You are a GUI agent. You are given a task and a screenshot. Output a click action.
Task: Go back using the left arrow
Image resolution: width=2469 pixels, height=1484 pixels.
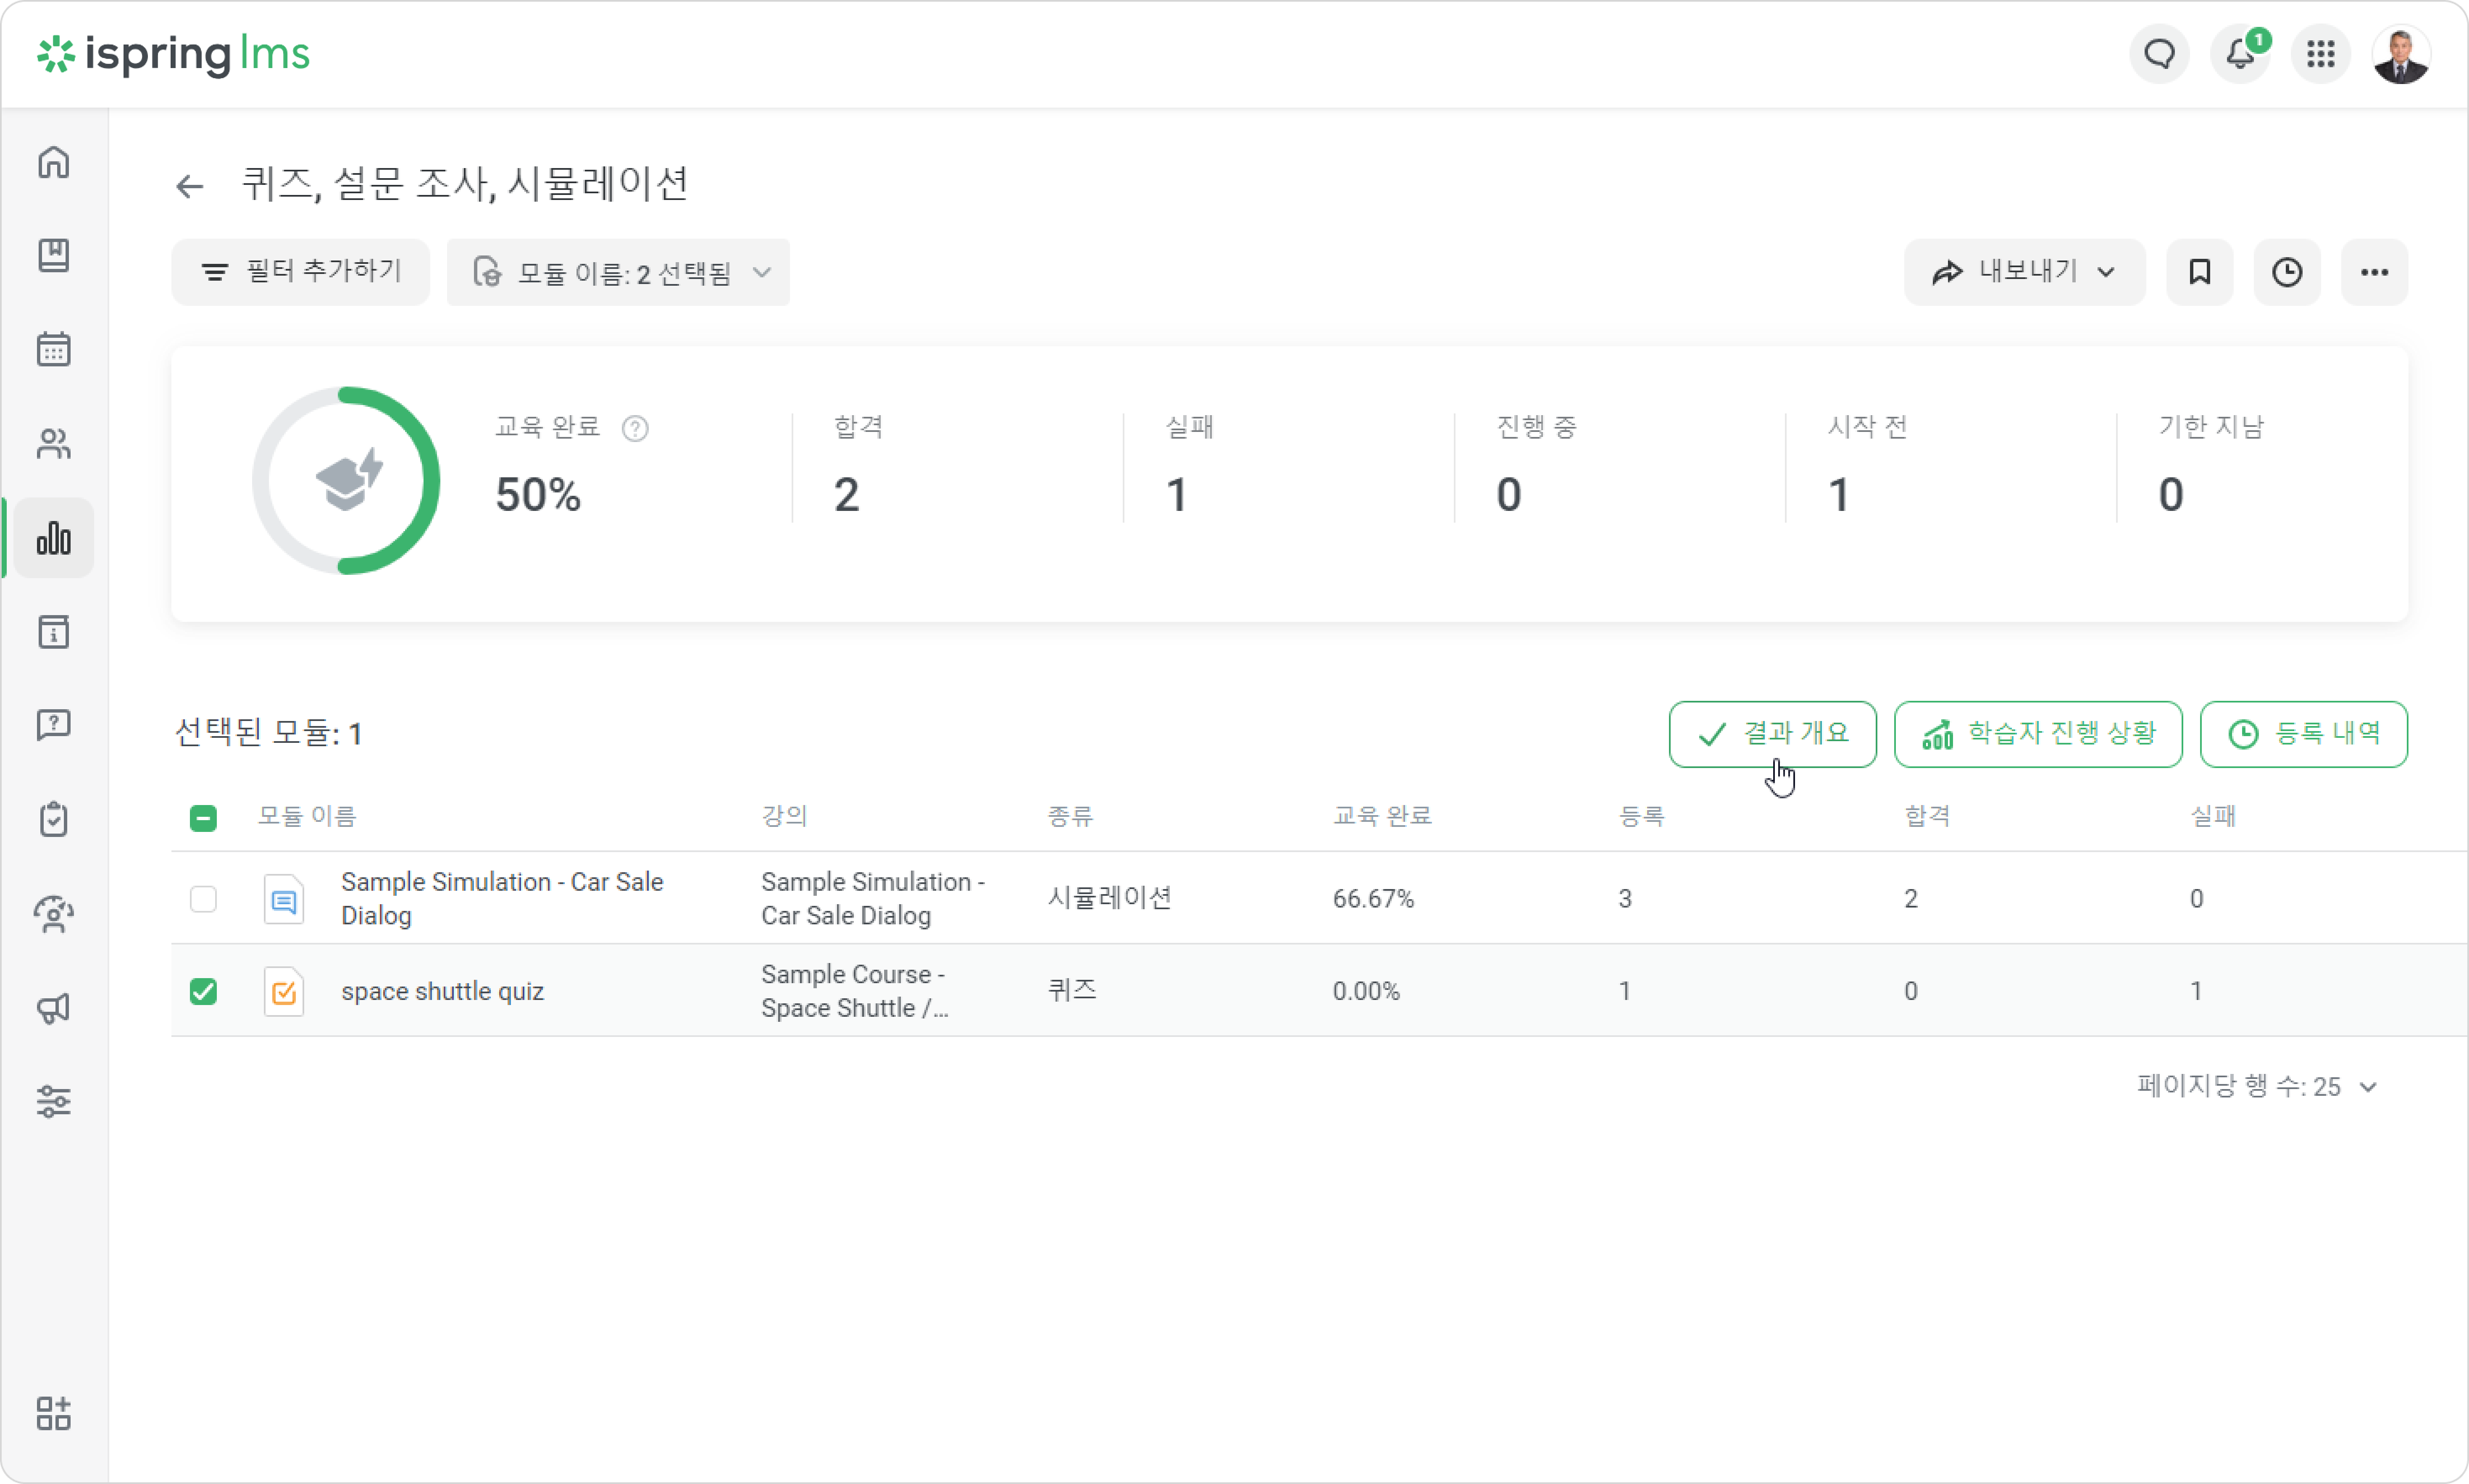(x=190, y=186)
